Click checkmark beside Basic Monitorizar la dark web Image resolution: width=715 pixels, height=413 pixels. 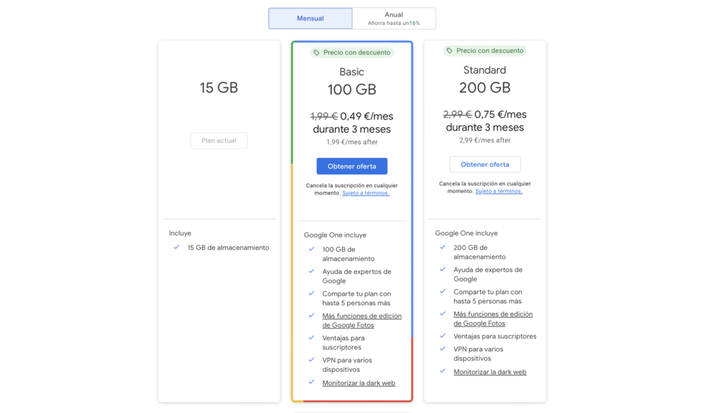(311, 382)
